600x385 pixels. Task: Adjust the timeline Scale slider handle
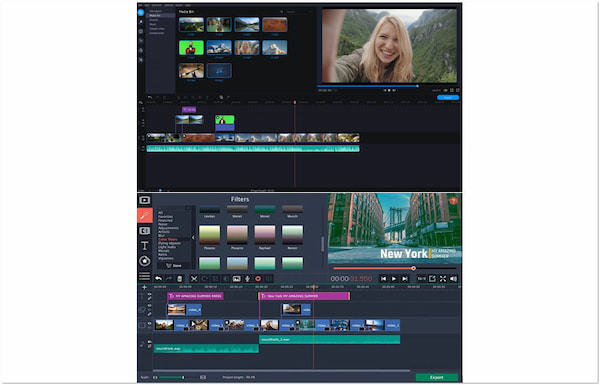[183, 378]
